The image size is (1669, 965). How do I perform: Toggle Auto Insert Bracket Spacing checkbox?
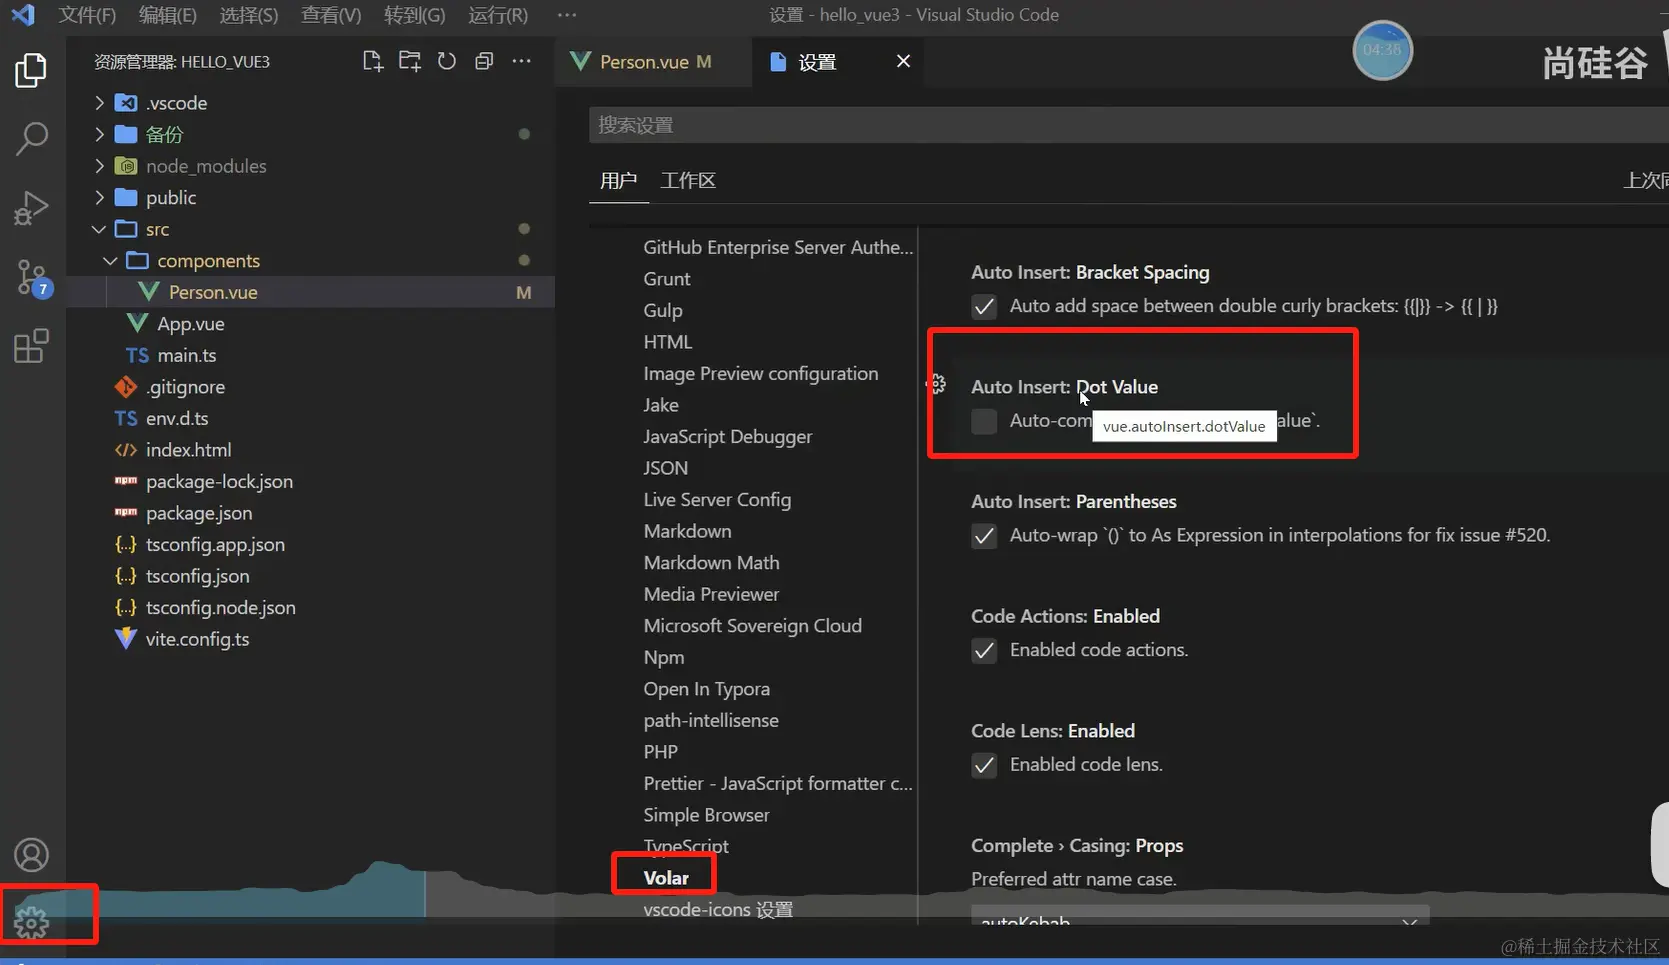point(984,306)
